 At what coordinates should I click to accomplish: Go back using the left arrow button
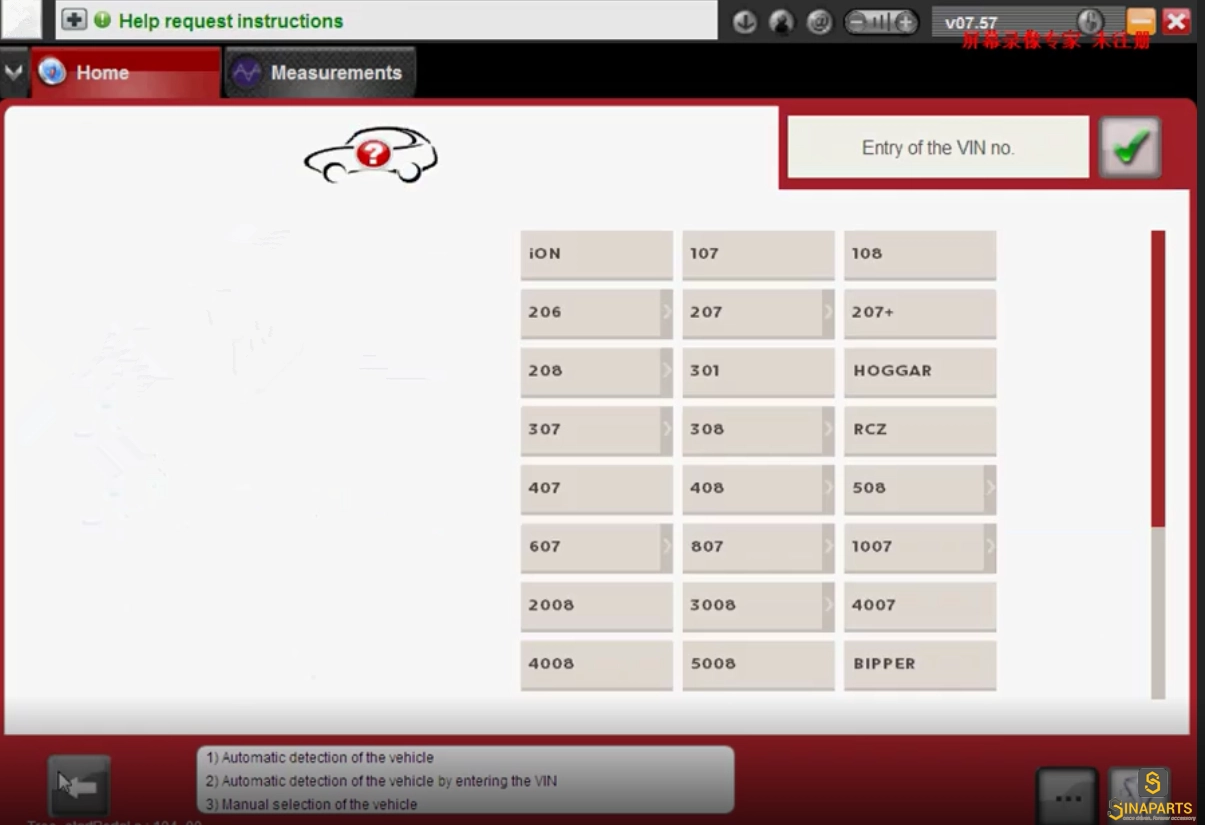pyautogui.click(x=79, y=785)
